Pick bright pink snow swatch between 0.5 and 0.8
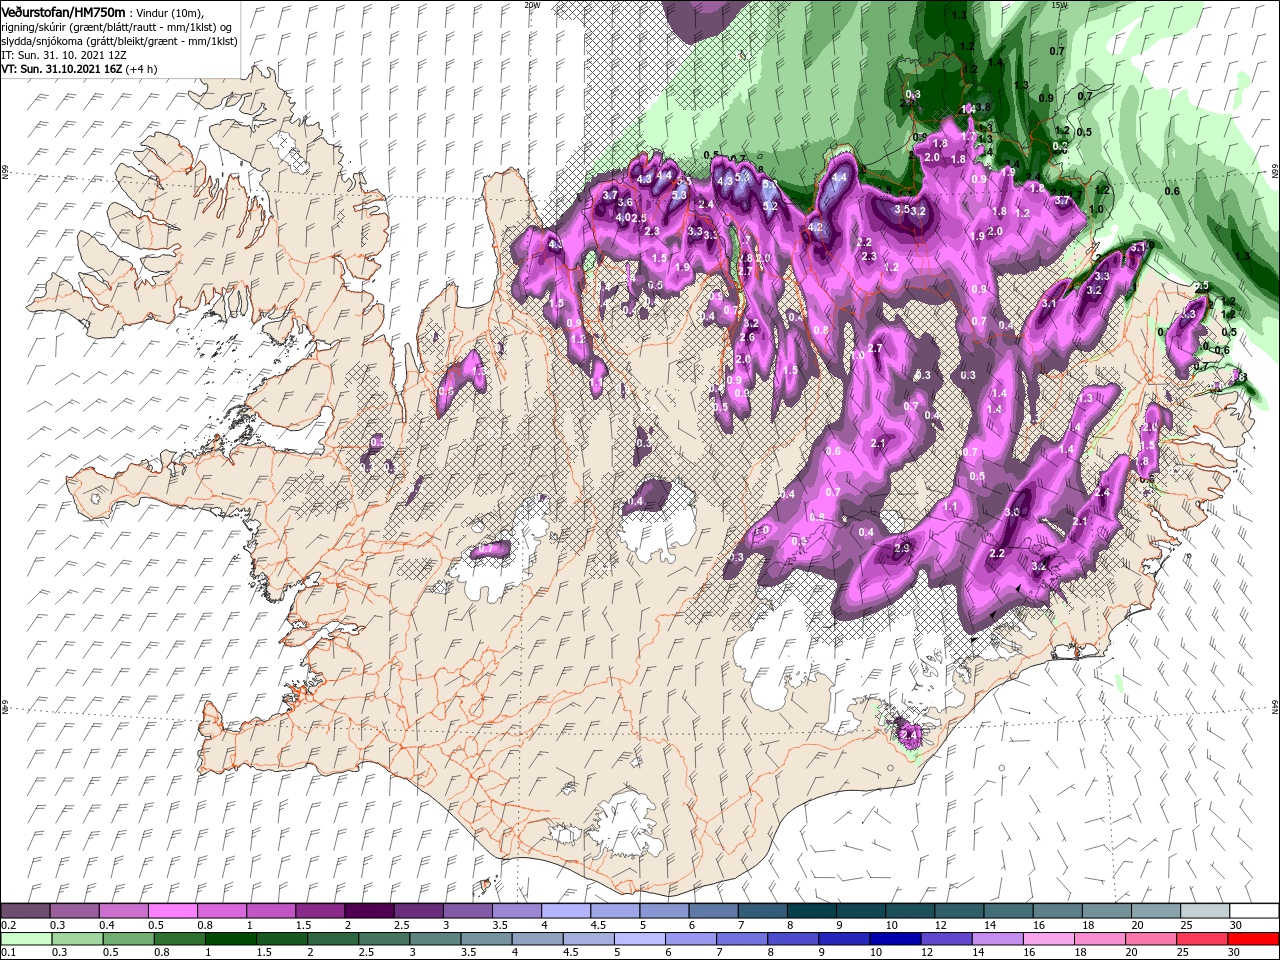The image size is (1280, 960). [x=174, y=911]
